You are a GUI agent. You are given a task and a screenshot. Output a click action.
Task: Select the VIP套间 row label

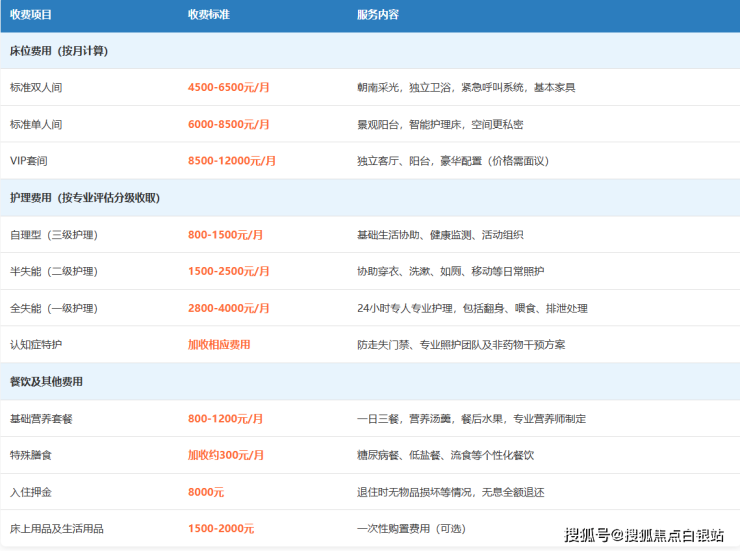(29, 161)
